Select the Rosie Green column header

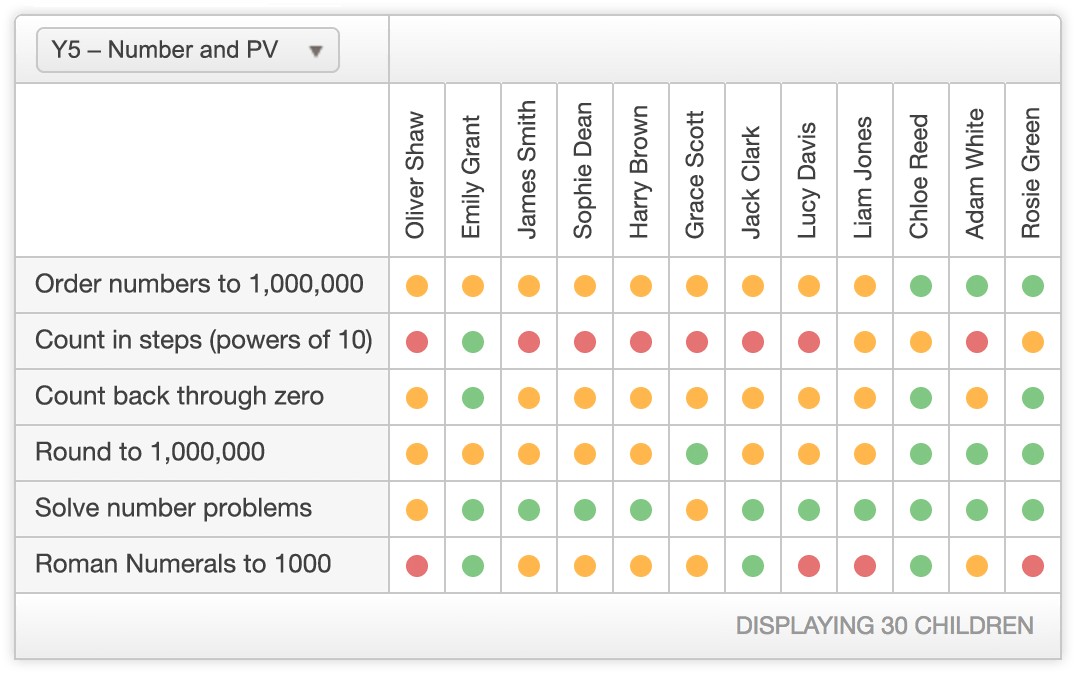(1031, 173)
